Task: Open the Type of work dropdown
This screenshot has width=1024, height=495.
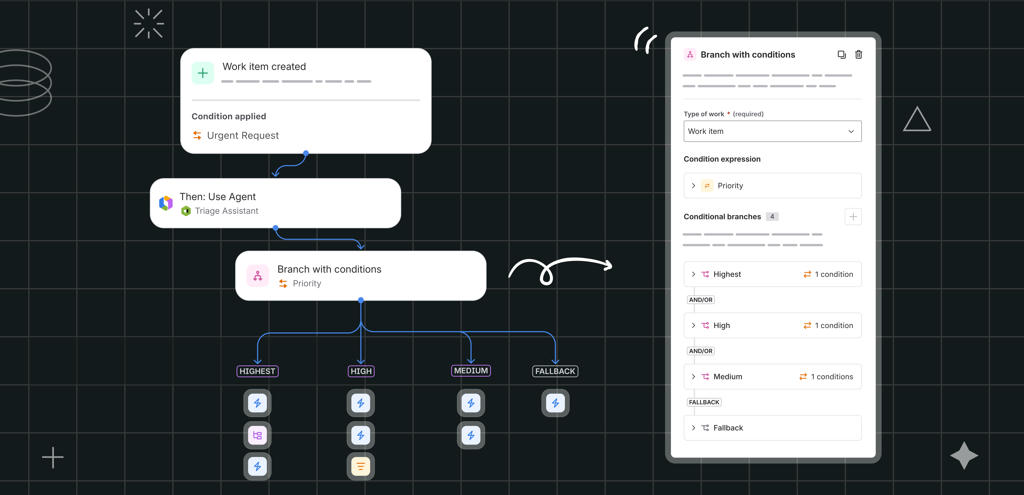Action: pos(773,131)
